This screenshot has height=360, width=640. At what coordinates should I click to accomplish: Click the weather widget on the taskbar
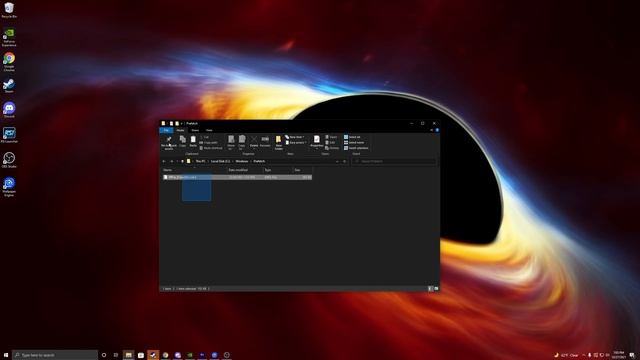(x=567, y=355)
